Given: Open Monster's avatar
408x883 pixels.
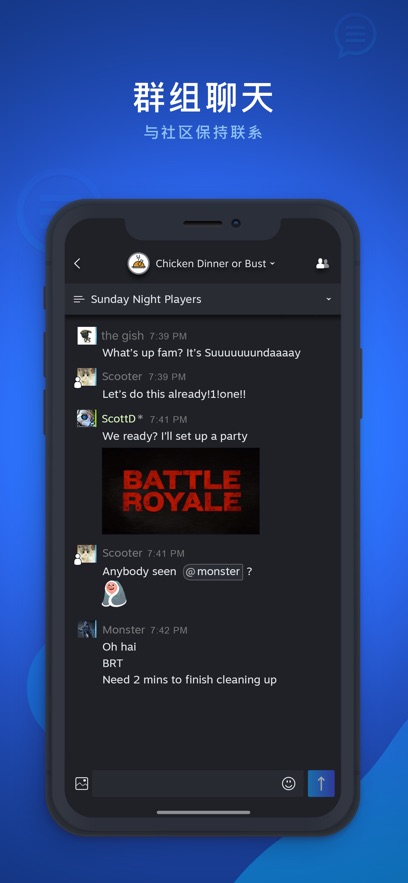Looking at the screenshot, I should pos(87,629).
